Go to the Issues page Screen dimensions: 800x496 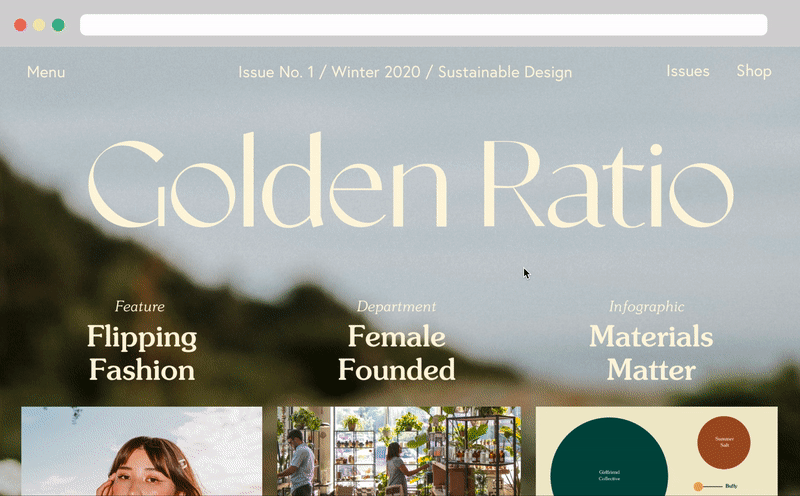point(688,71)
